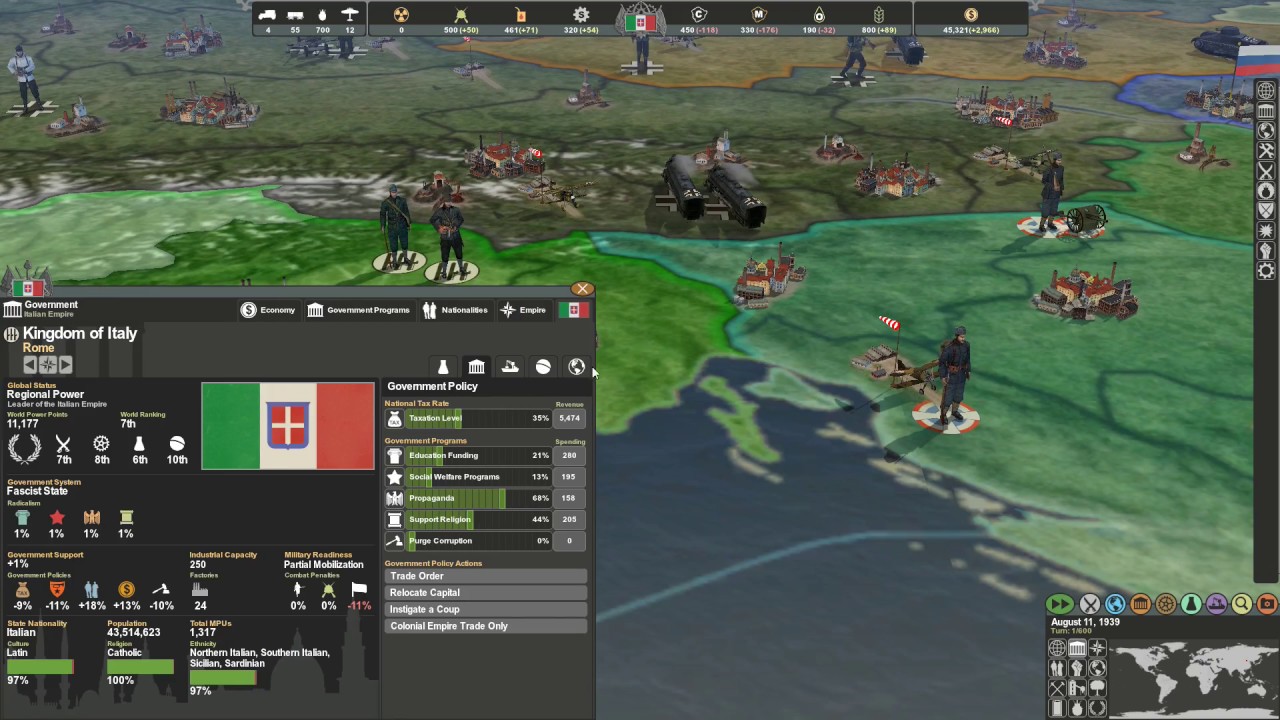Click the columned building icon in right sidebar
The height and width of the screenshot is (720, 1280).
coord(1266,111)
